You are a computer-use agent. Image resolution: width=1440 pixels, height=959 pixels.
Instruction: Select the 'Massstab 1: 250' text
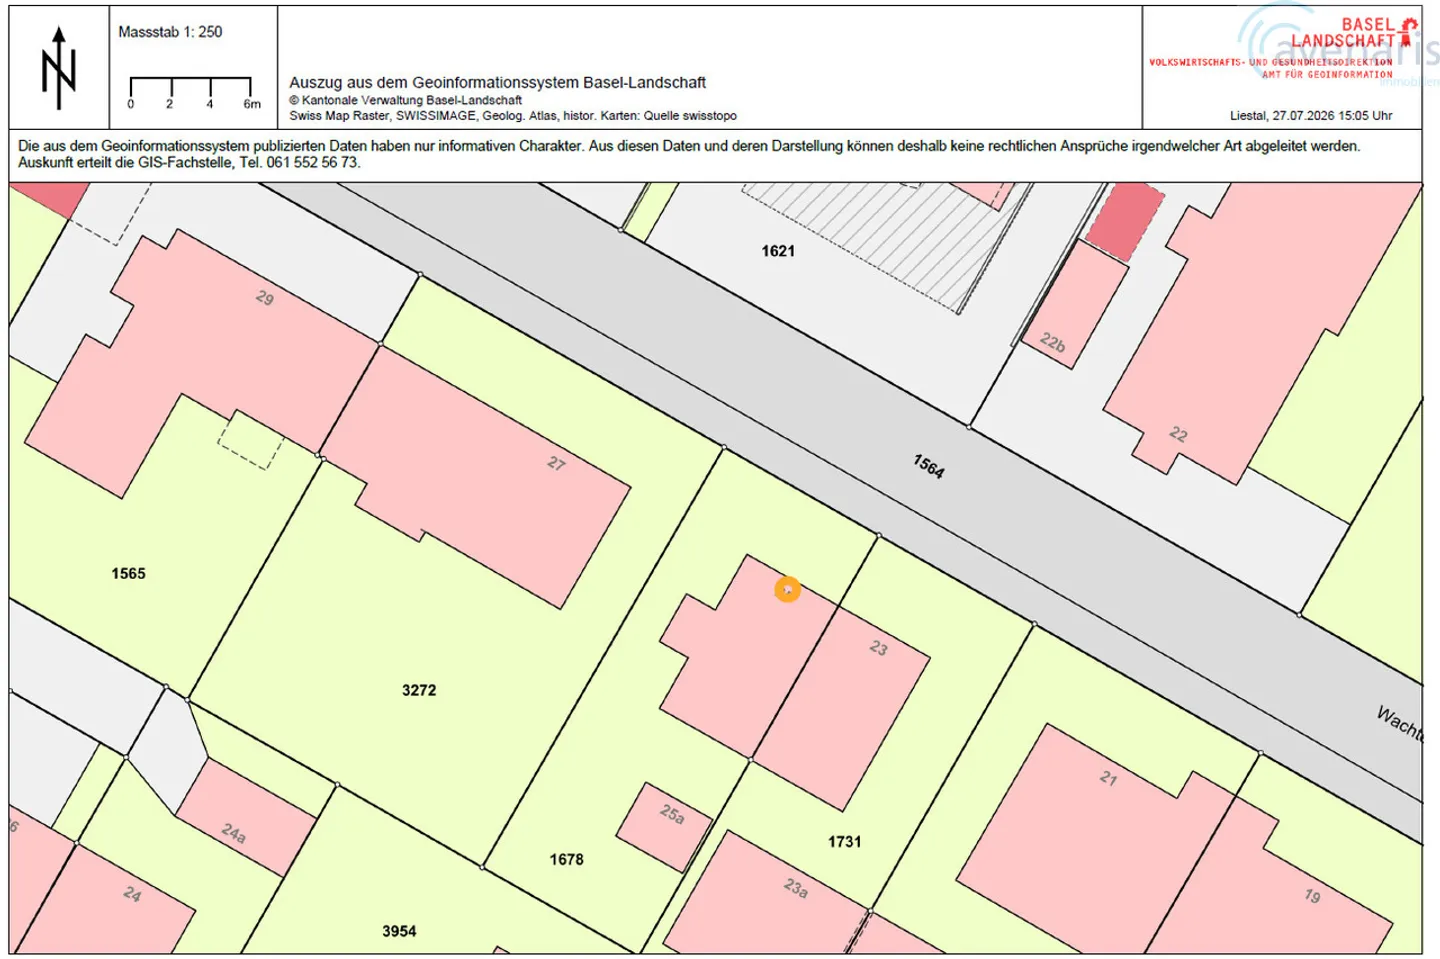coord(170,32)
